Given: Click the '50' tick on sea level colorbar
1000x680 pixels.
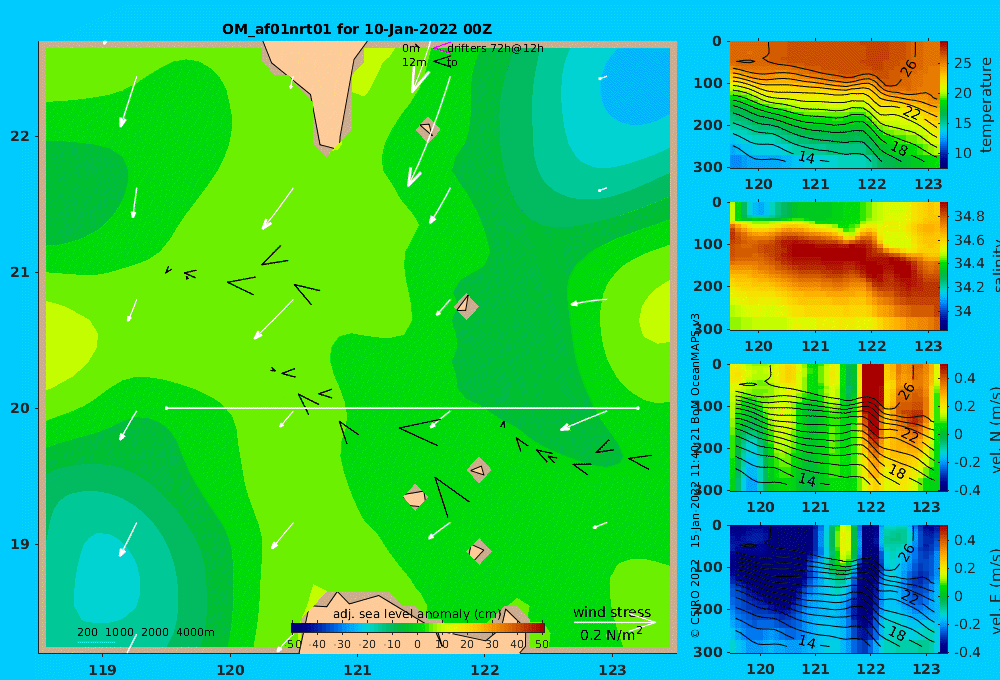Looking at the screenshot, I should click(541, 644).
